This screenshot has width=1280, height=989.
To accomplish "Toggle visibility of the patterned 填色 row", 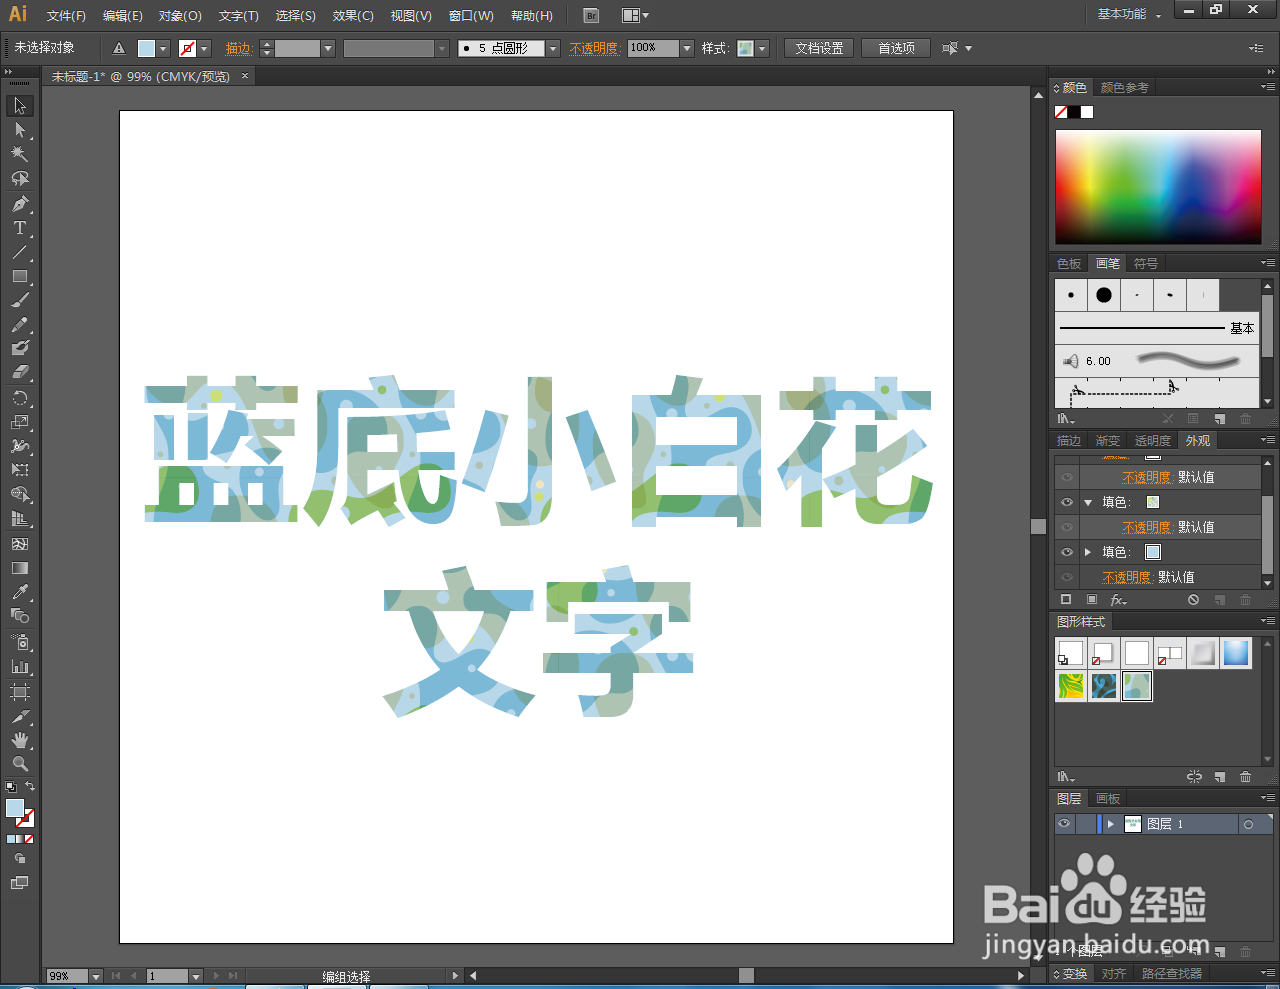I will coord(1066,502).
